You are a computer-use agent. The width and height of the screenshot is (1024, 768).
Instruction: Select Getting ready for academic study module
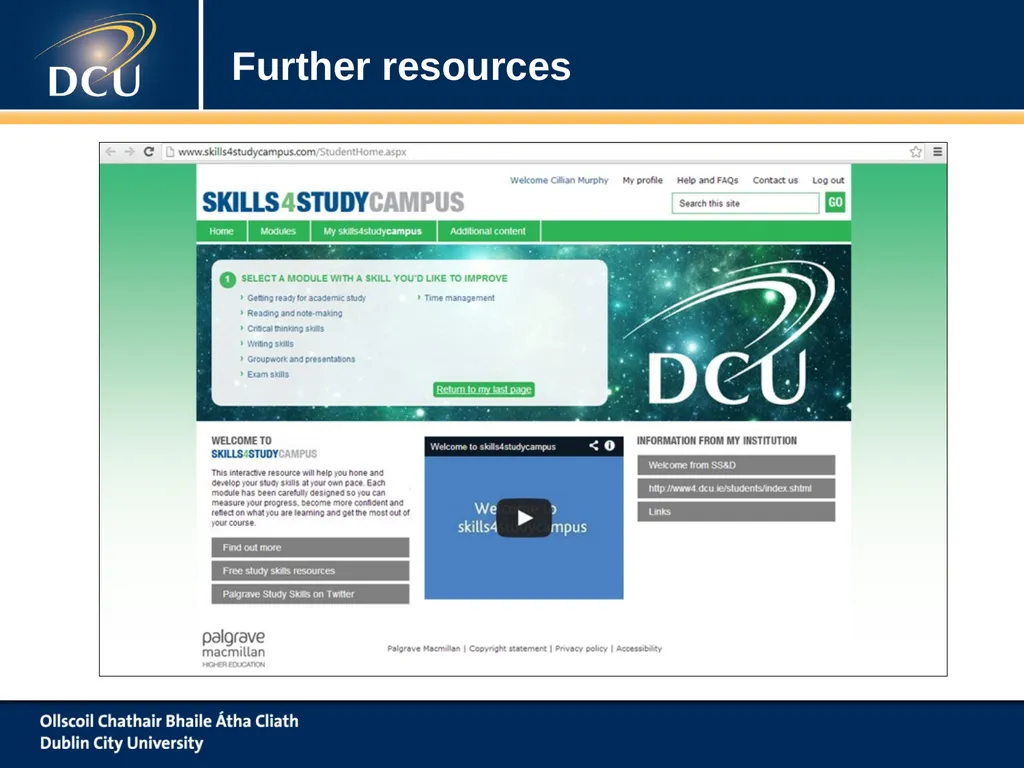306,298
